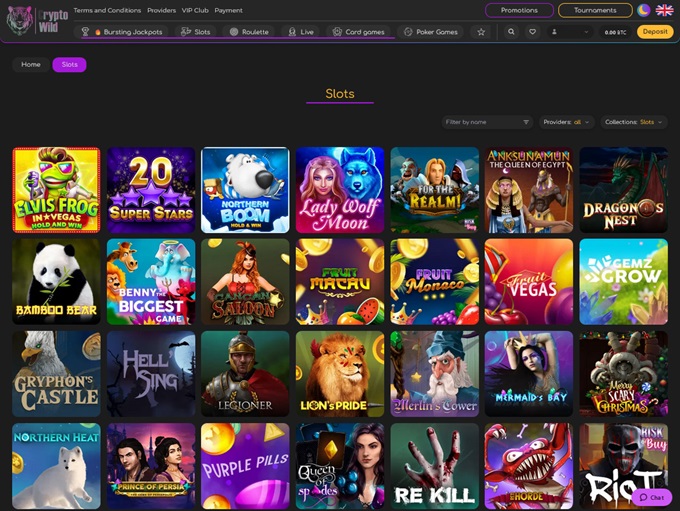Click the filter funnel icon in search field
Image resolution: width=680 pixels, height=511 pixels.
tap(526, 122)
